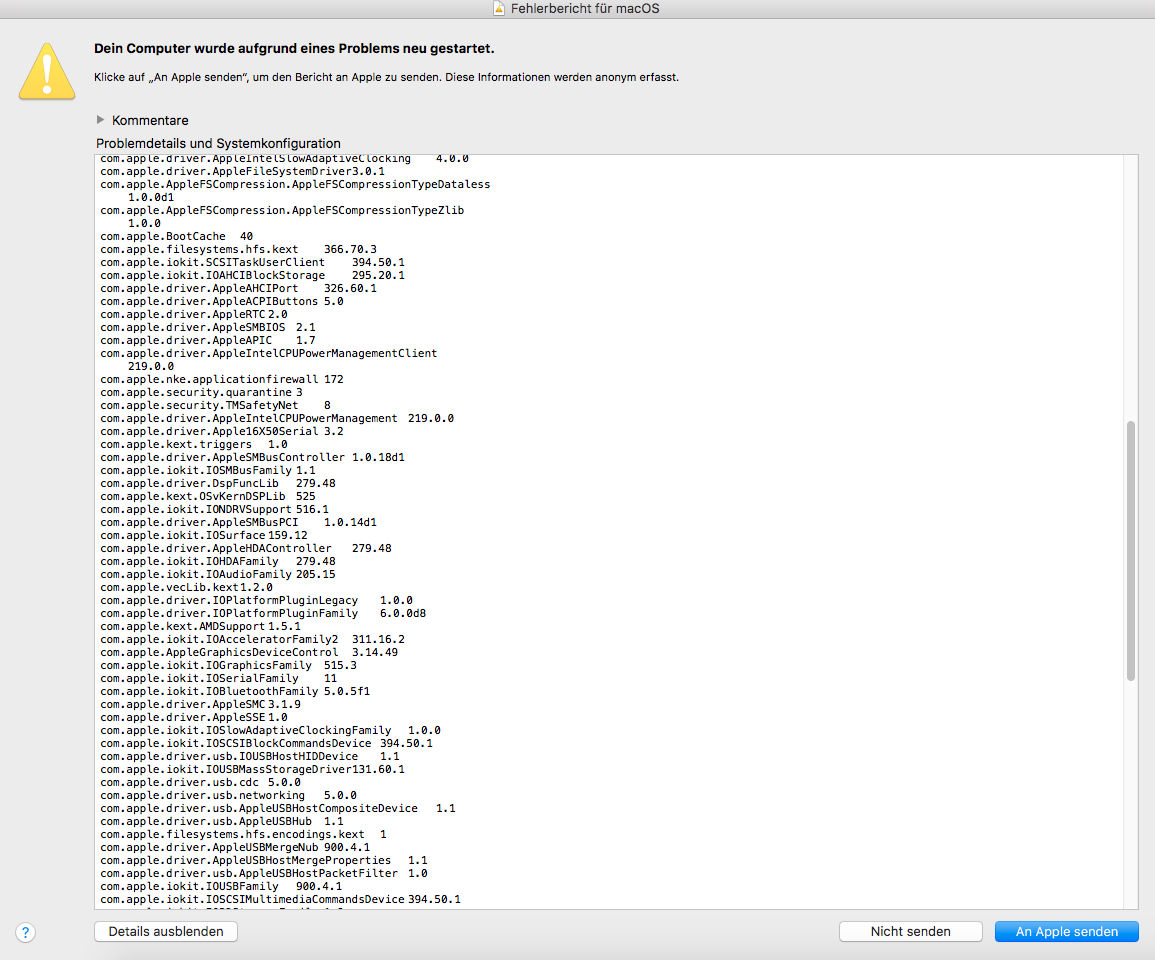Click the com.apple.iokit.IOAudioFamily 205.15 line
Image resolution: width=1155 pixels, height=960 pixels.
(x=218, y=575)
